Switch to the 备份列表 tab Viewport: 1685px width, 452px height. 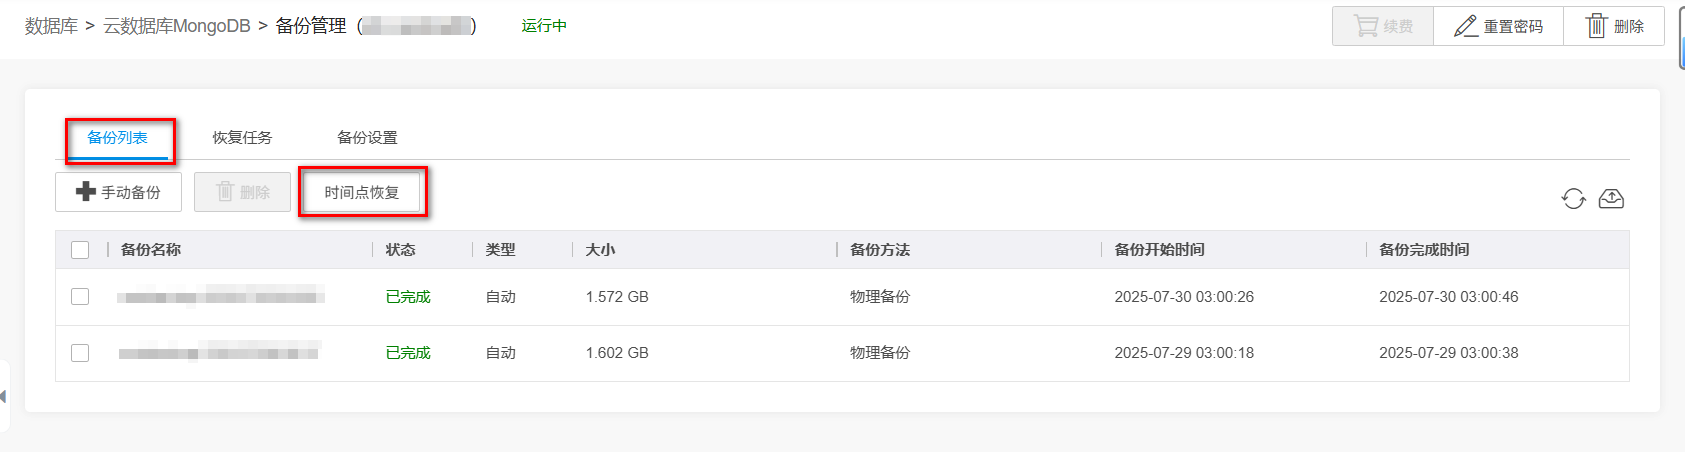point(117,138)
